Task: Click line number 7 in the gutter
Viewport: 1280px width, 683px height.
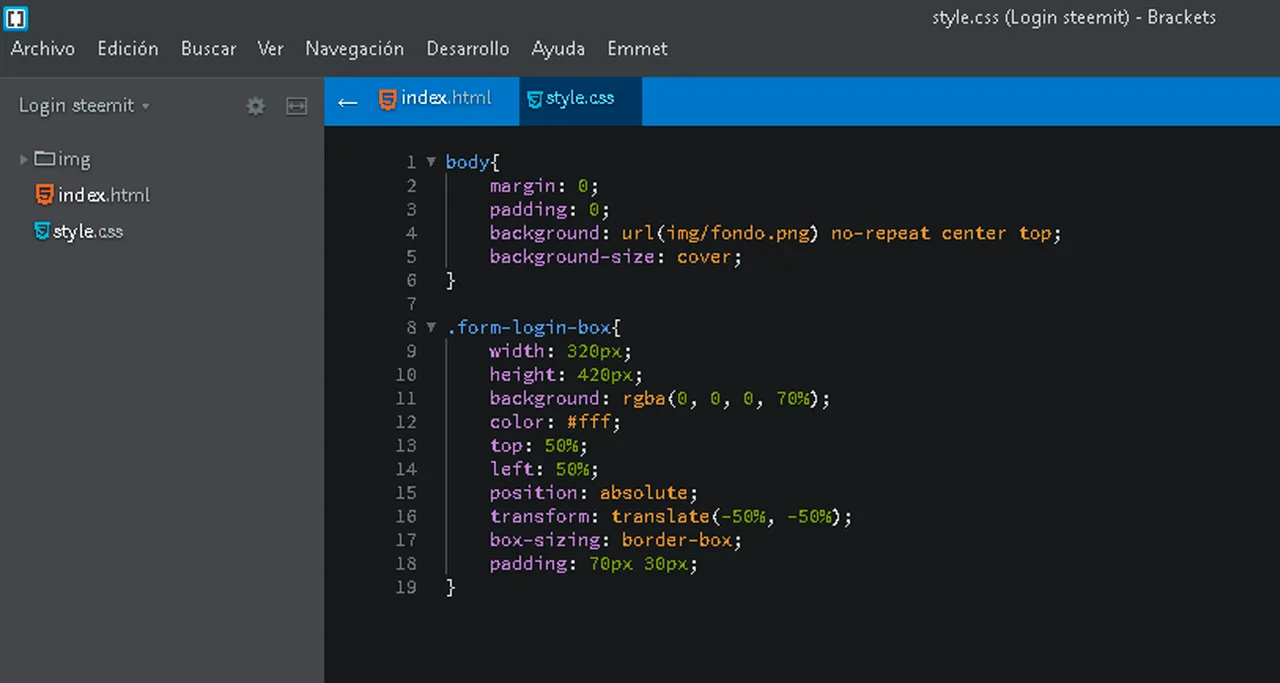Action: pyautogui.click(x=411, y=304)
